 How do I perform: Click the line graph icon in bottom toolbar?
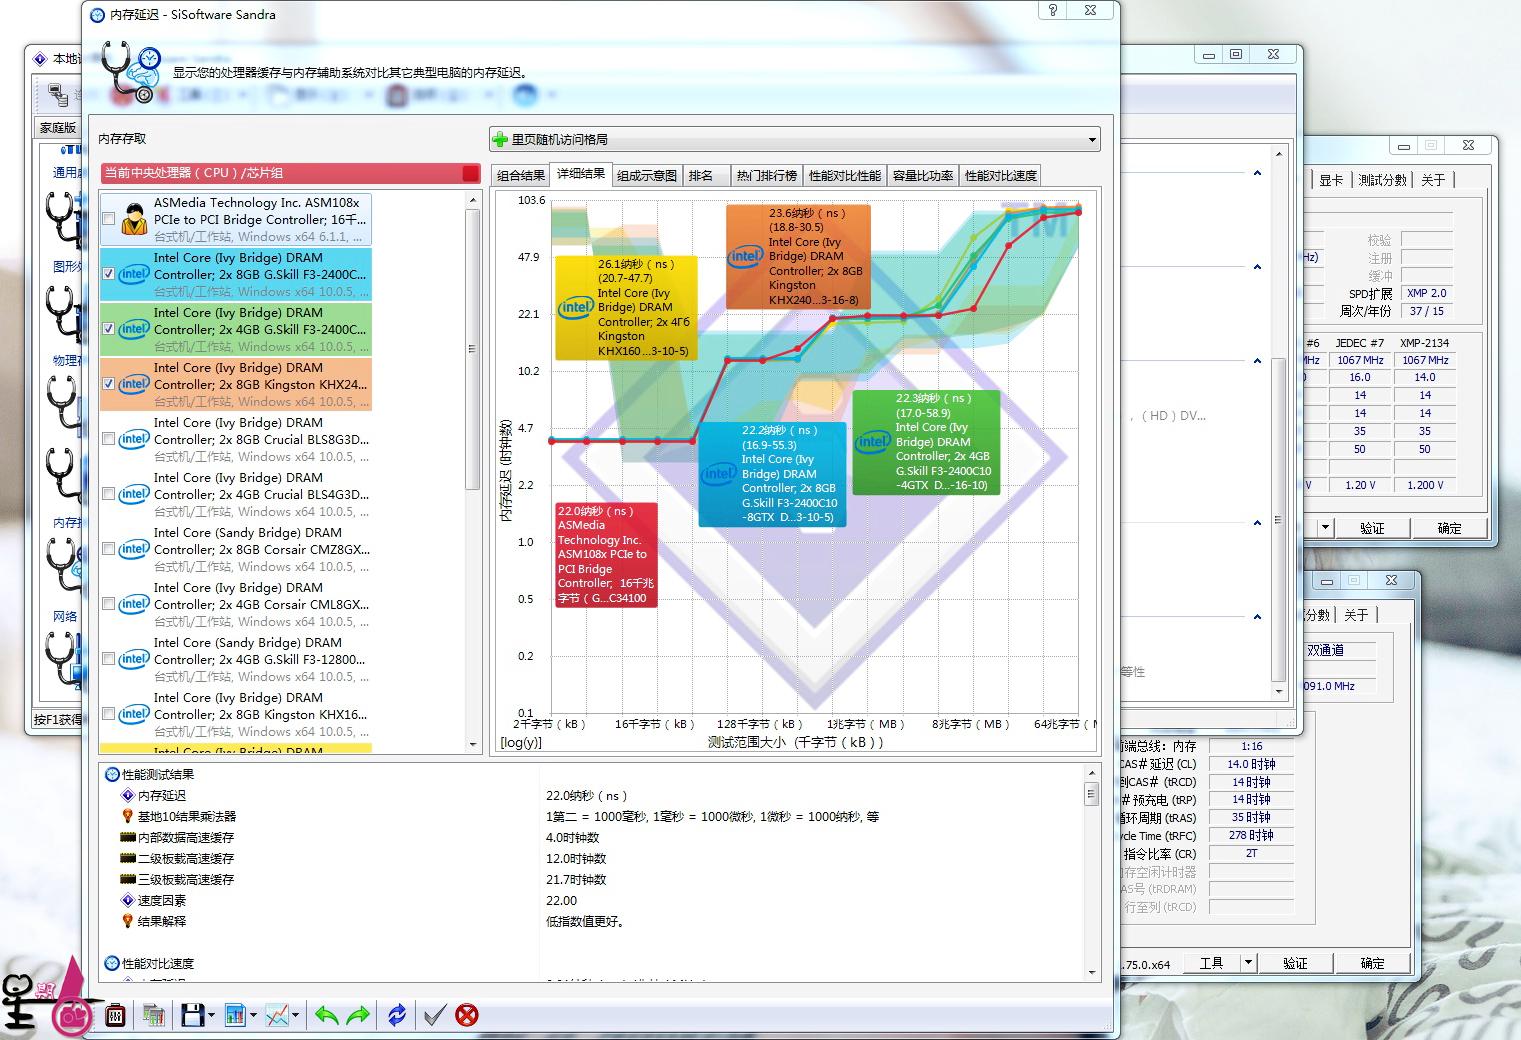click(277, 1015)
